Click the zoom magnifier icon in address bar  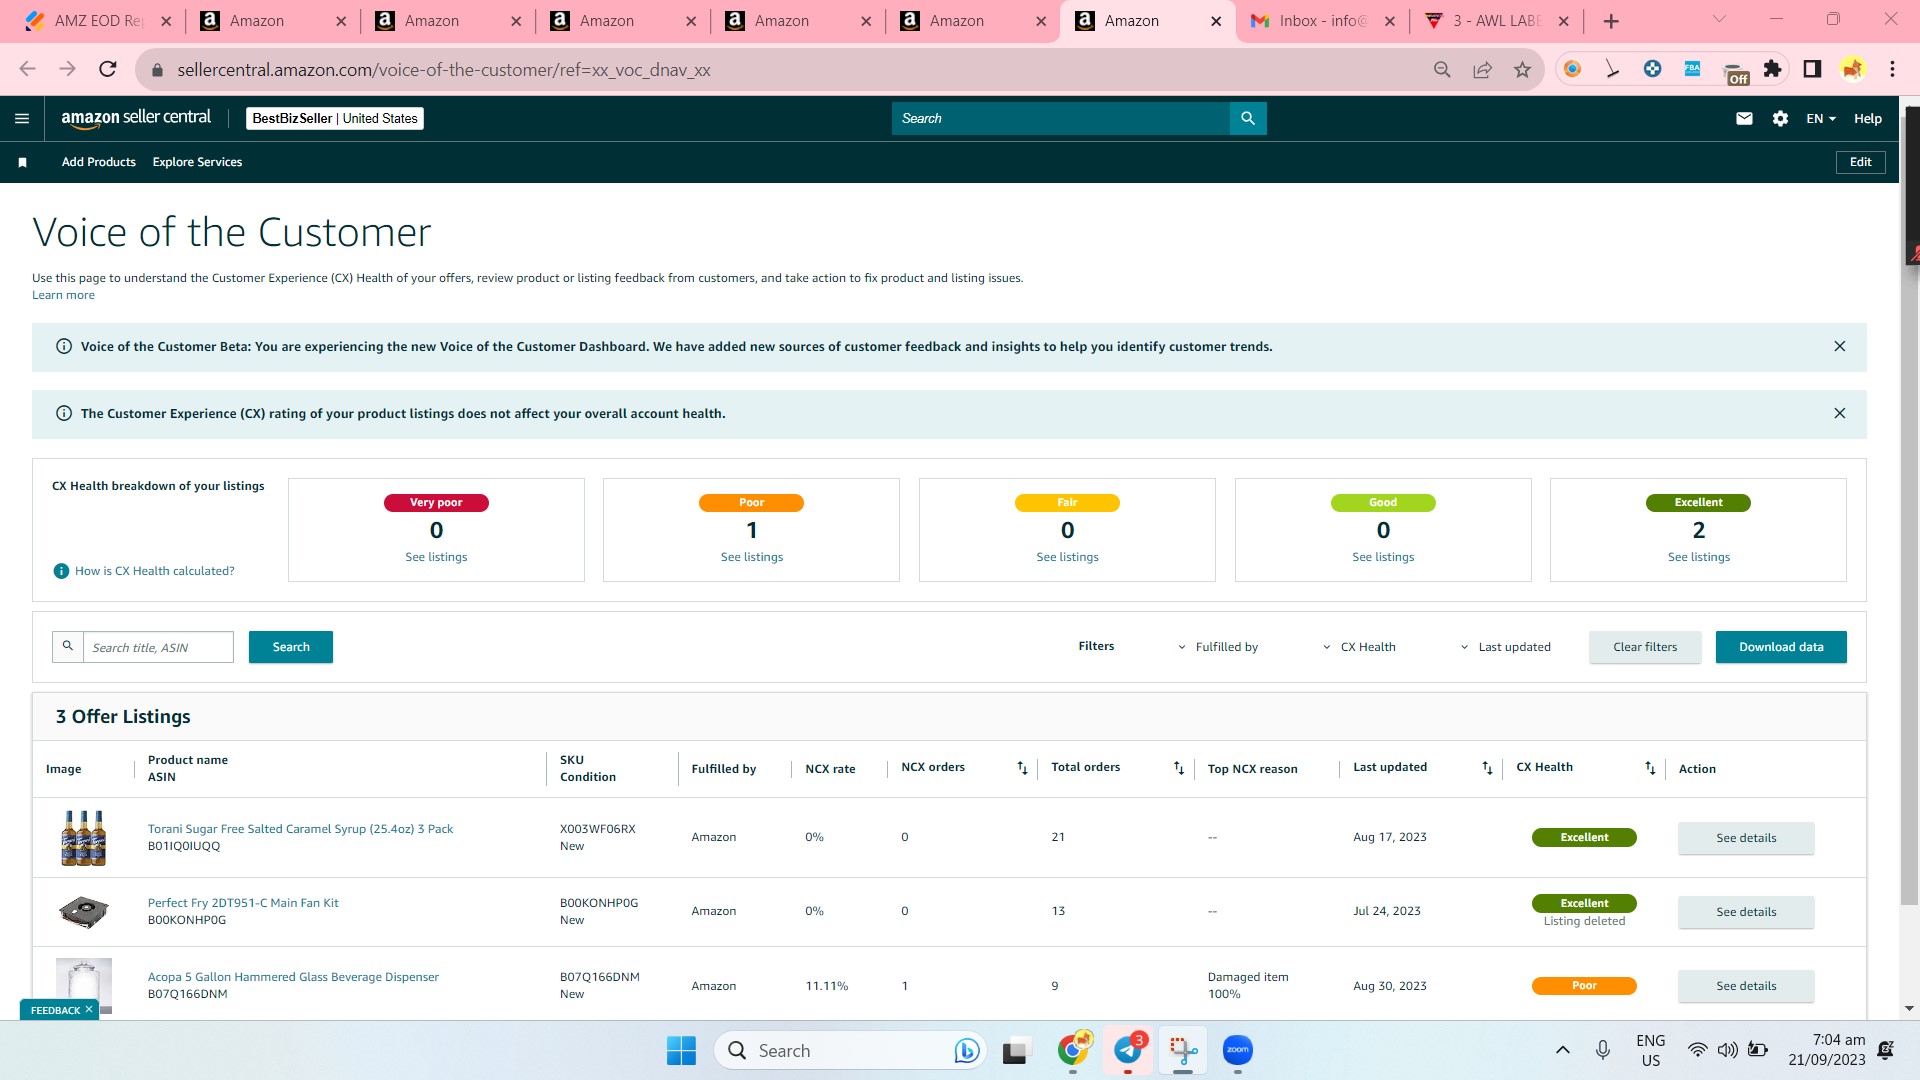click(x=1442, y=69)
